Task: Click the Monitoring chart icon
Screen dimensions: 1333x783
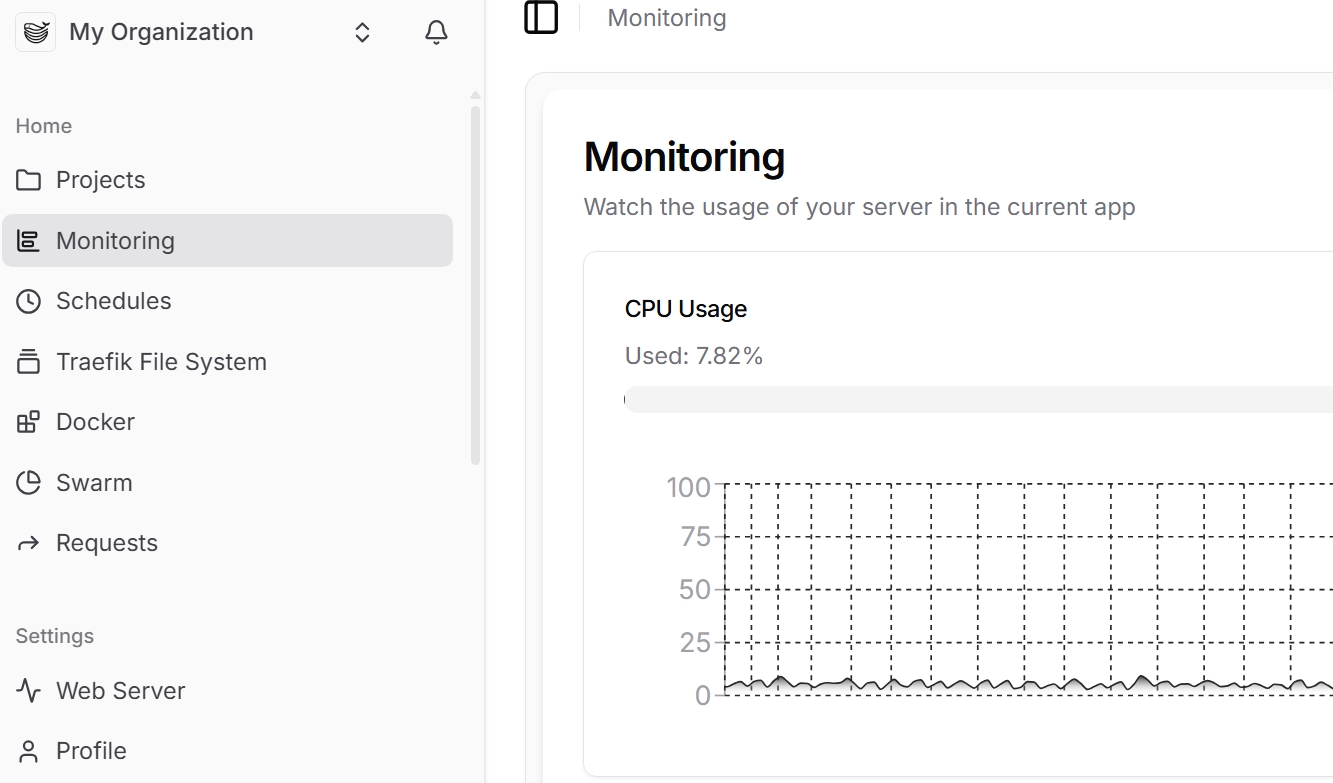Action: 29,241
